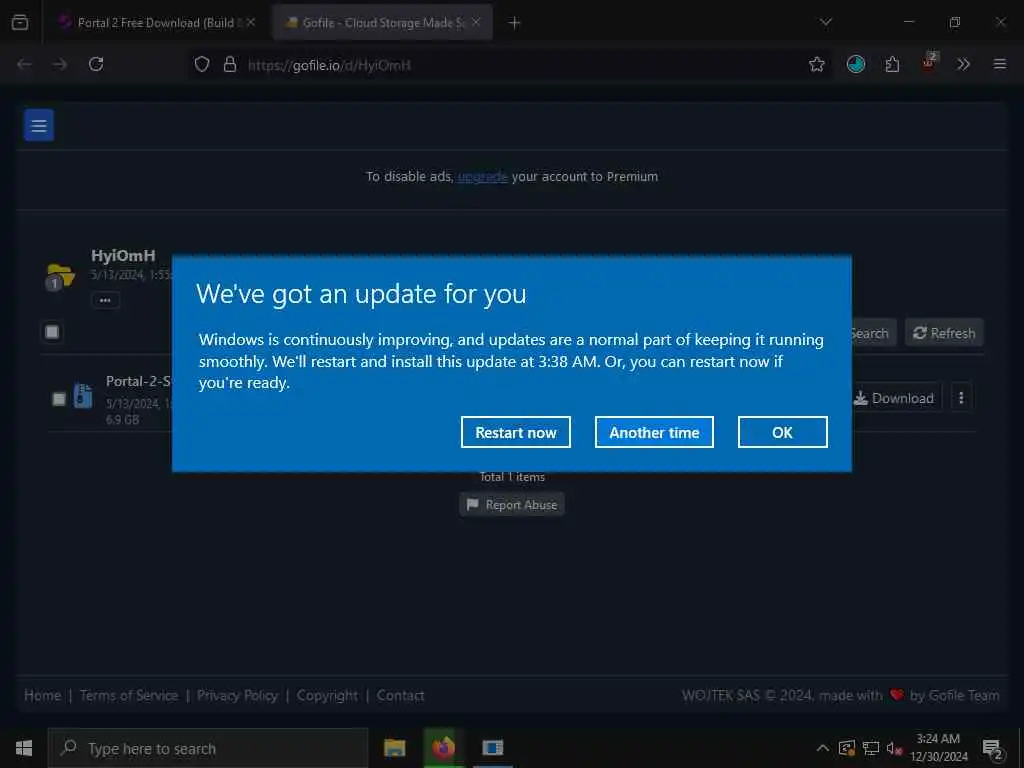The image size is (1024, 768).
Task: Bookmark page with star icon
Action: (816, 64)
